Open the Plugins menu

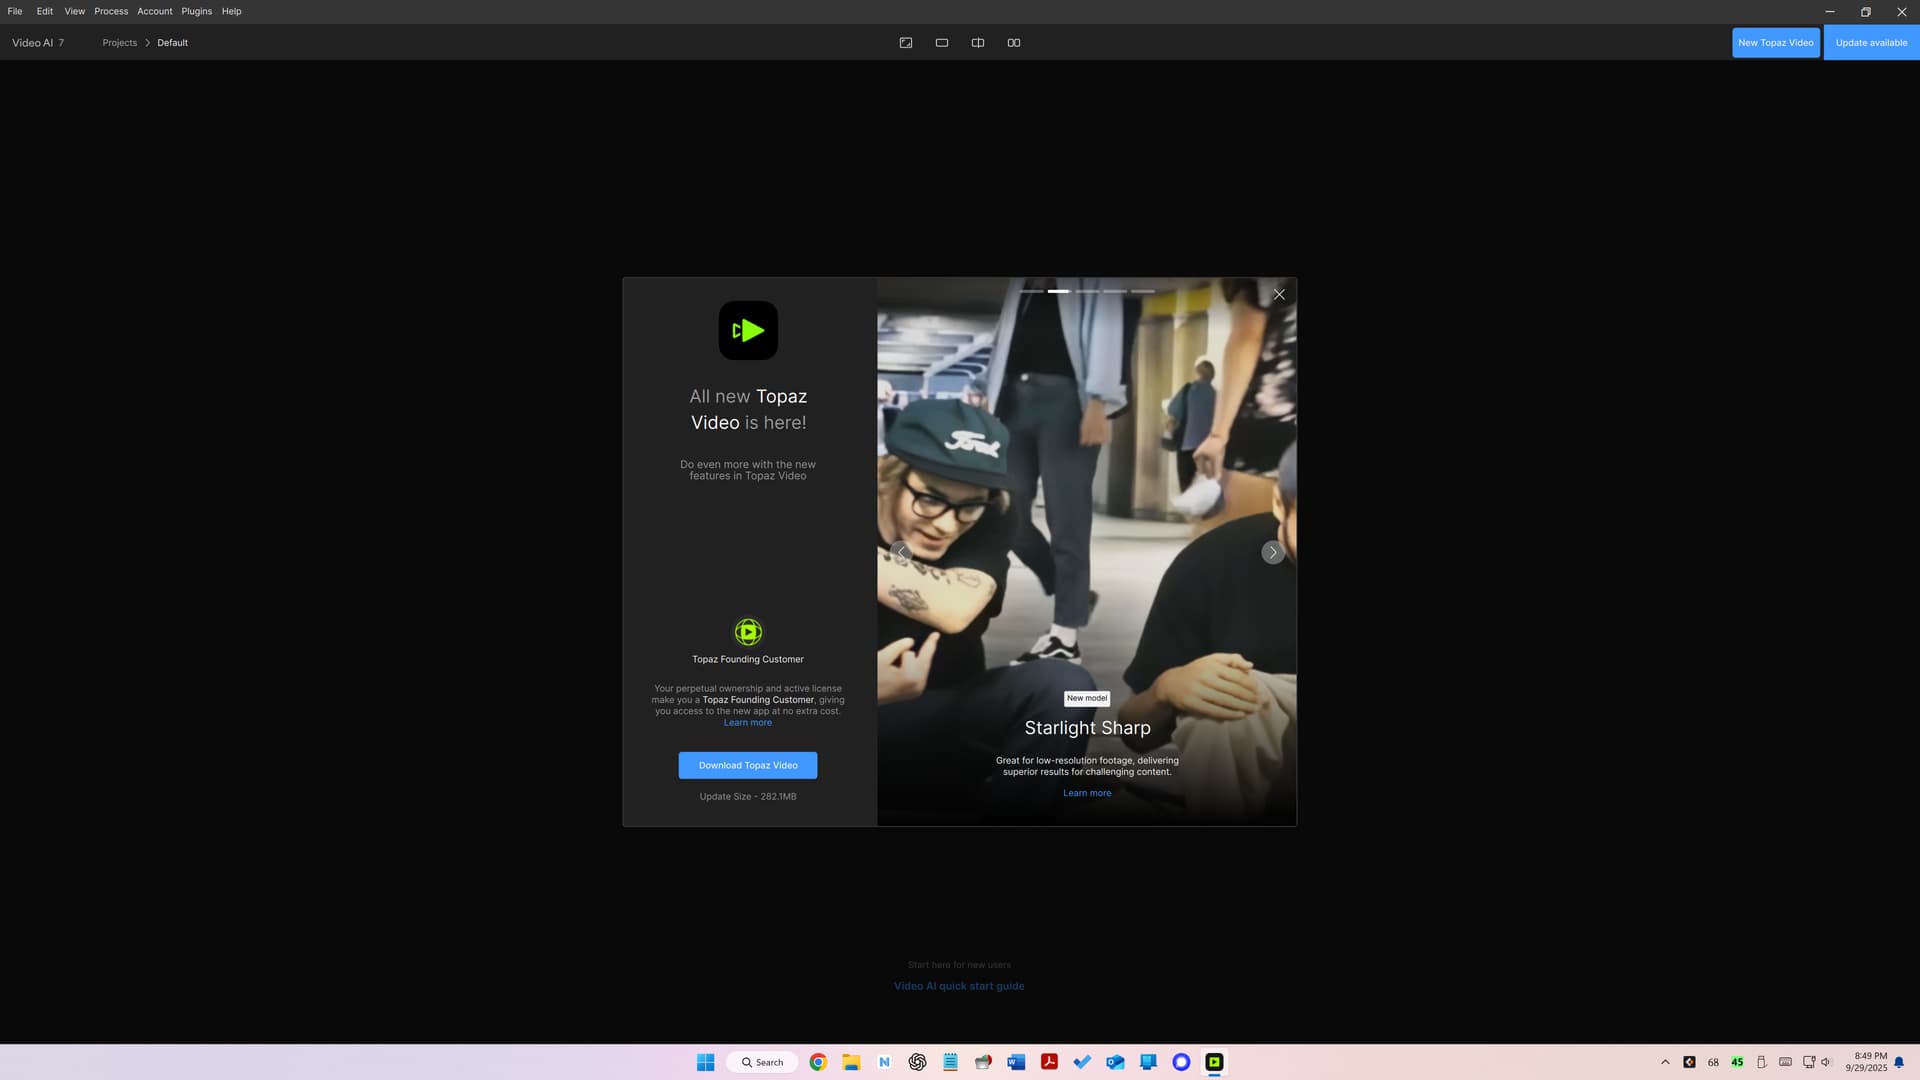click(196, 11)
